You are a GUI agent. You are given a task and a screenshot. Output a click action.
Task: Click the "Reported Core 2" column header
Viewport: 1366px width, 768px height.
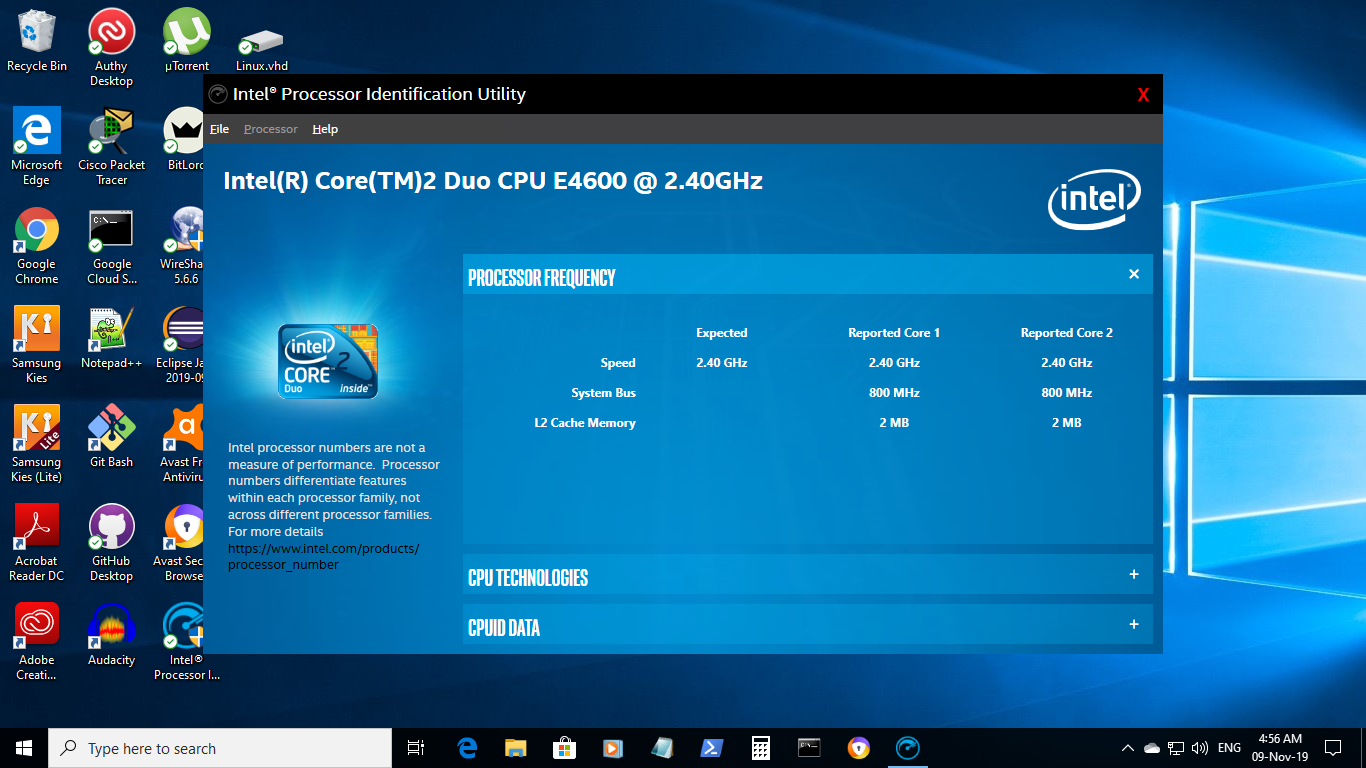(x=1067, y=333)
